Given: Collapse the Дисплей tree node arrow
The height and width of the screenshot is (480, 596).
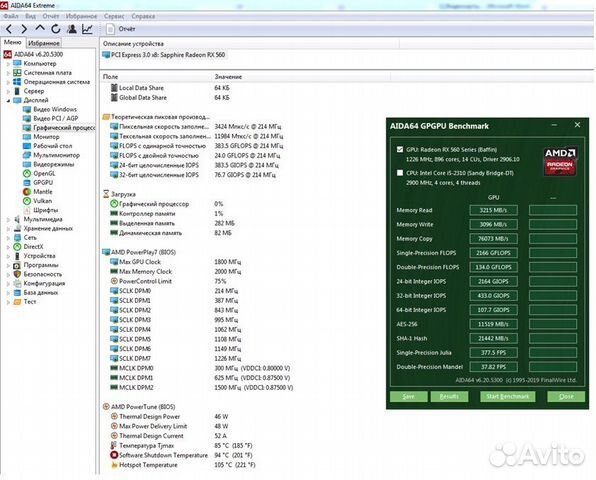Looking at the screenshot, I should point(8,100).
